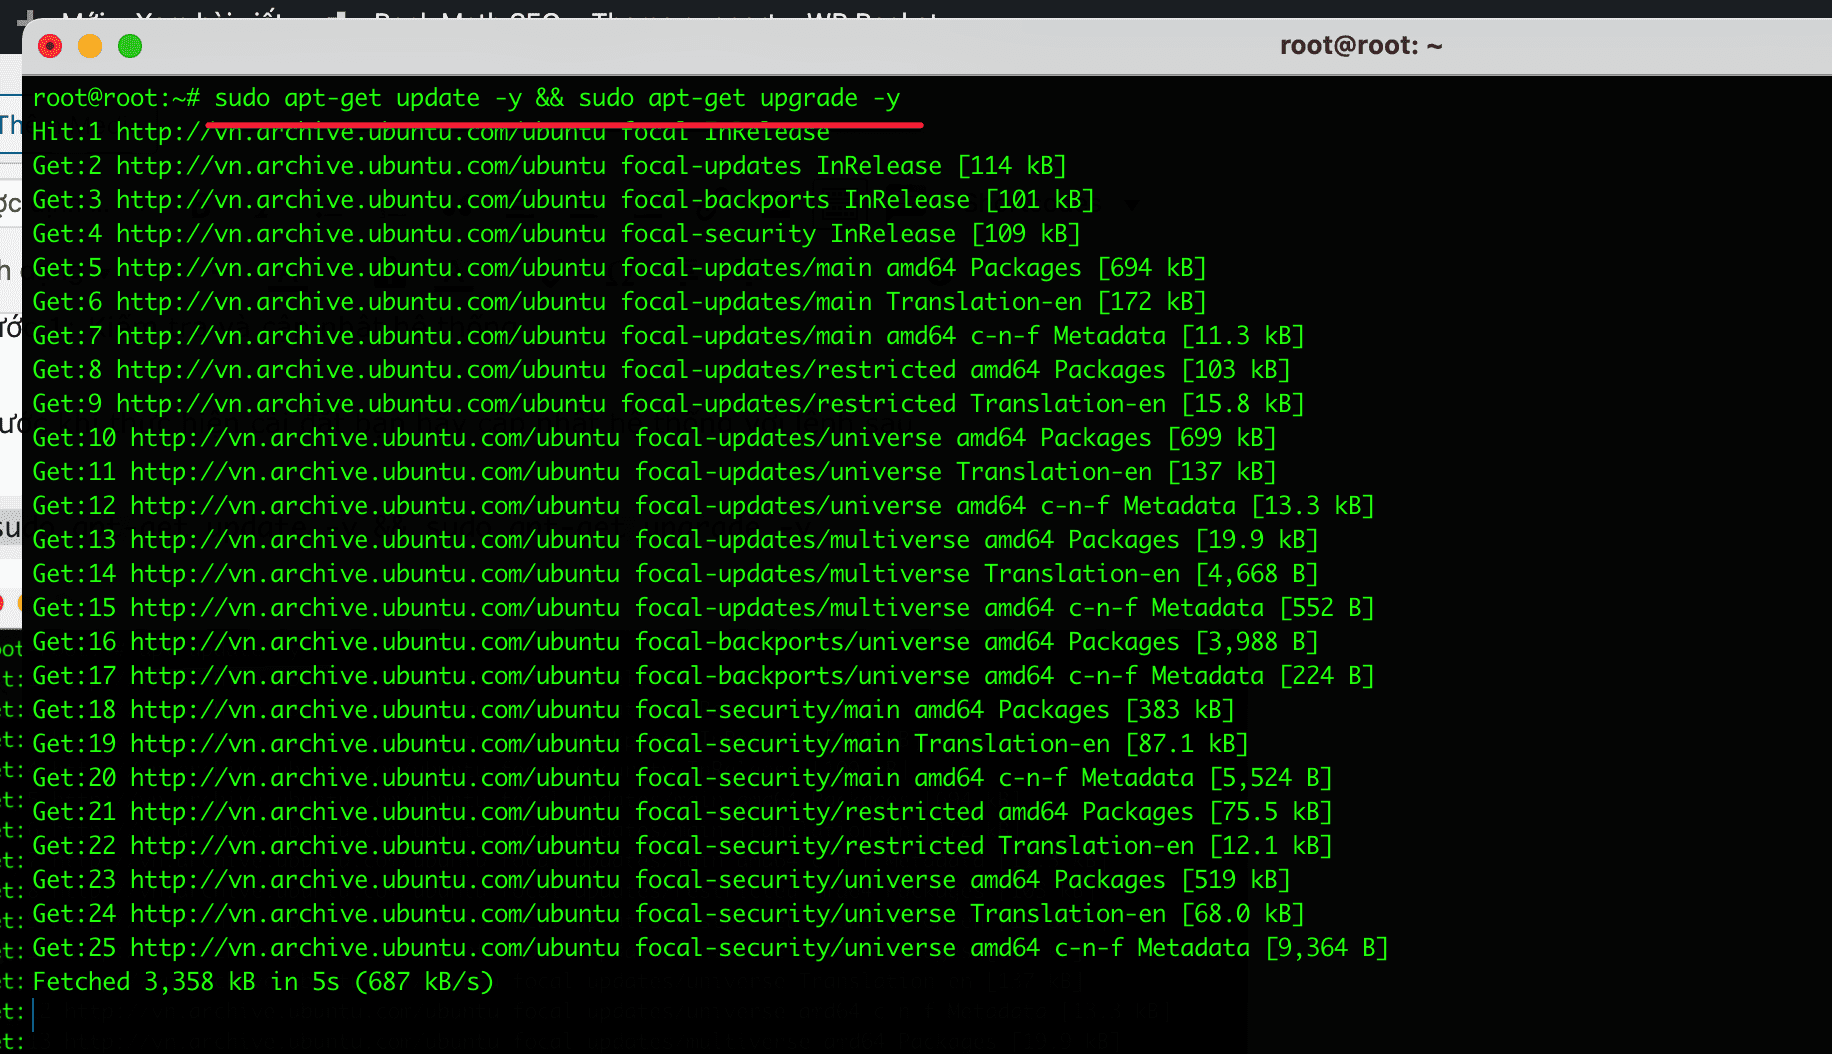Click the Get:22 line showing 12.1 kB

coord(682,846)
